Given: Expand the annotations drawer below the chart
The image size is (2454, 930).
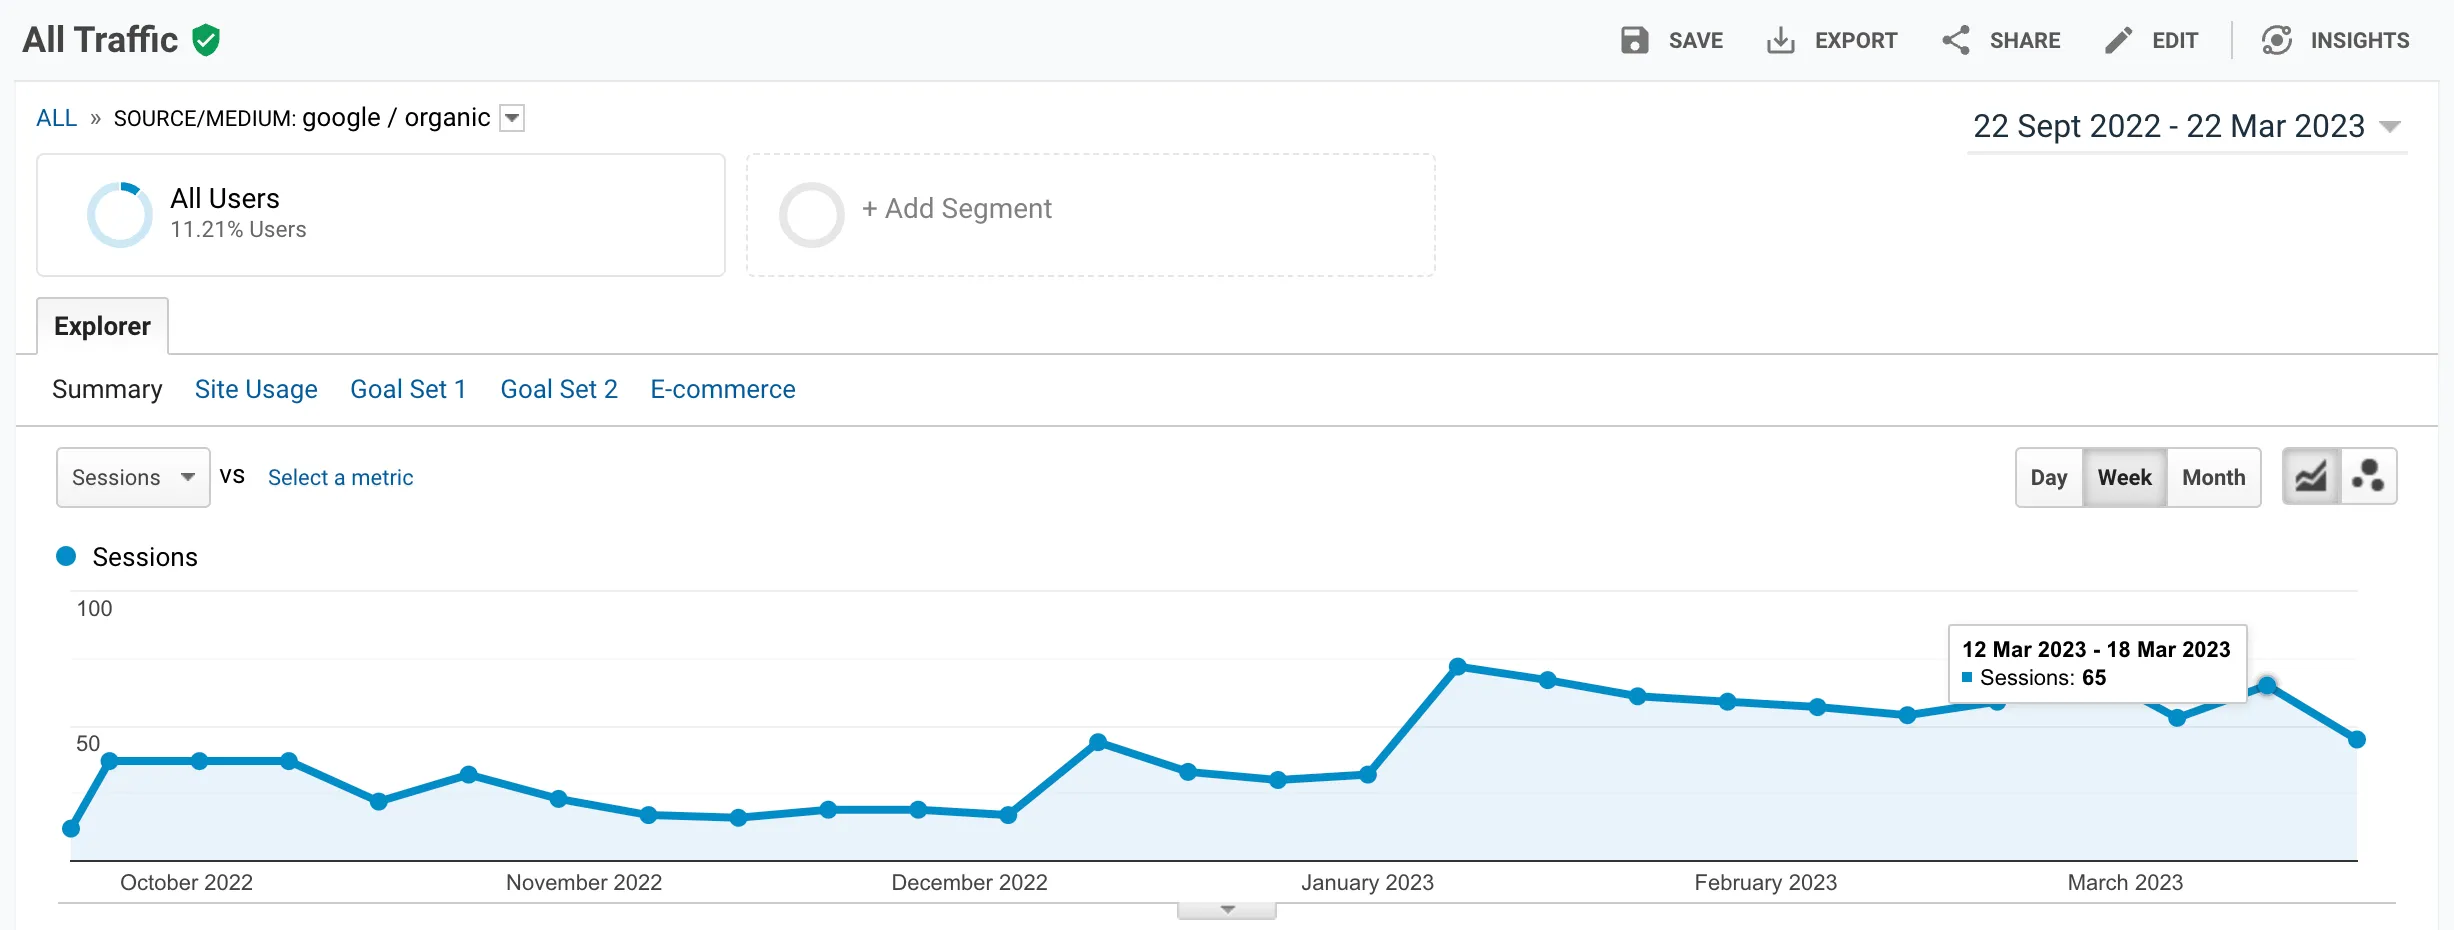Looking at the screenshot, I should click(x=1227, y=910).
